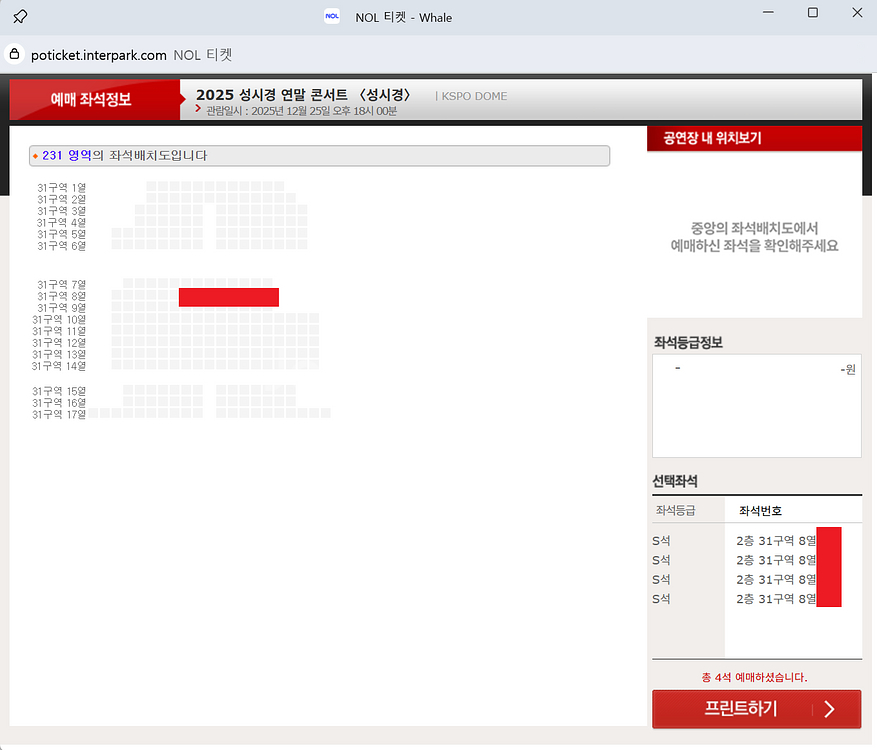Click the red booked seats in row 8
Viewport: 877px width, 750px height.
tap(228, 297)
